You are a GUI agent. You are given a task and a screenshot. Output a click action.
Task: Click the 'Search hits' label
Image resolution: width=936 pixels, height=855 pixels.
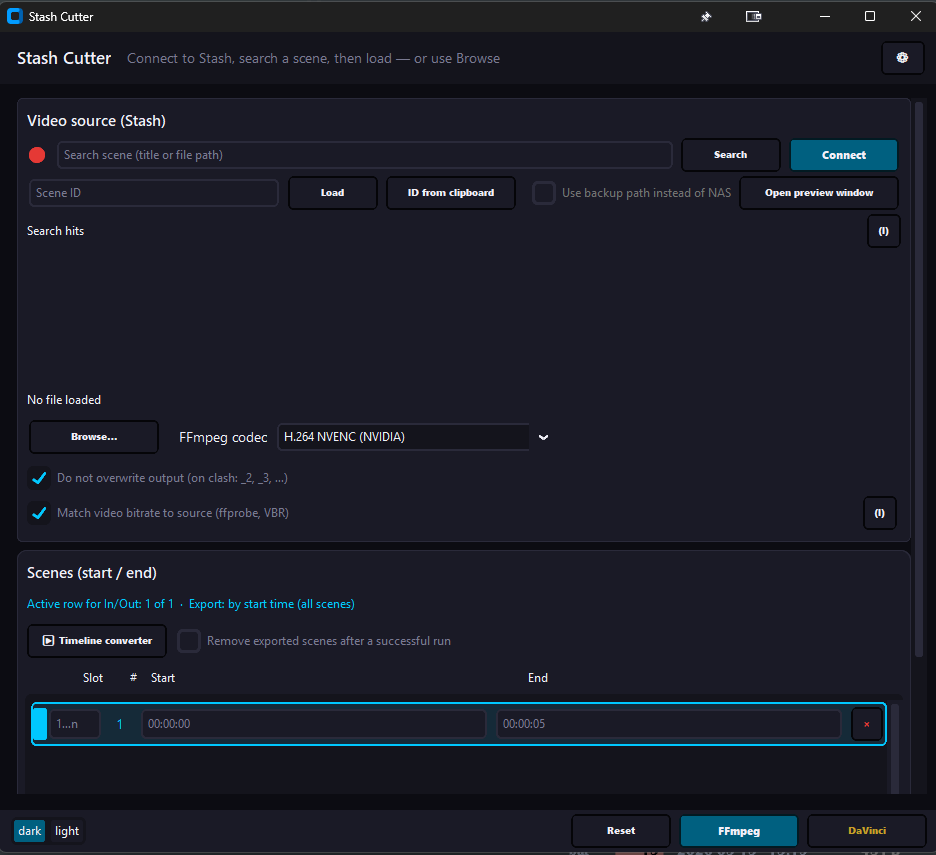click(x=56, y=231)
